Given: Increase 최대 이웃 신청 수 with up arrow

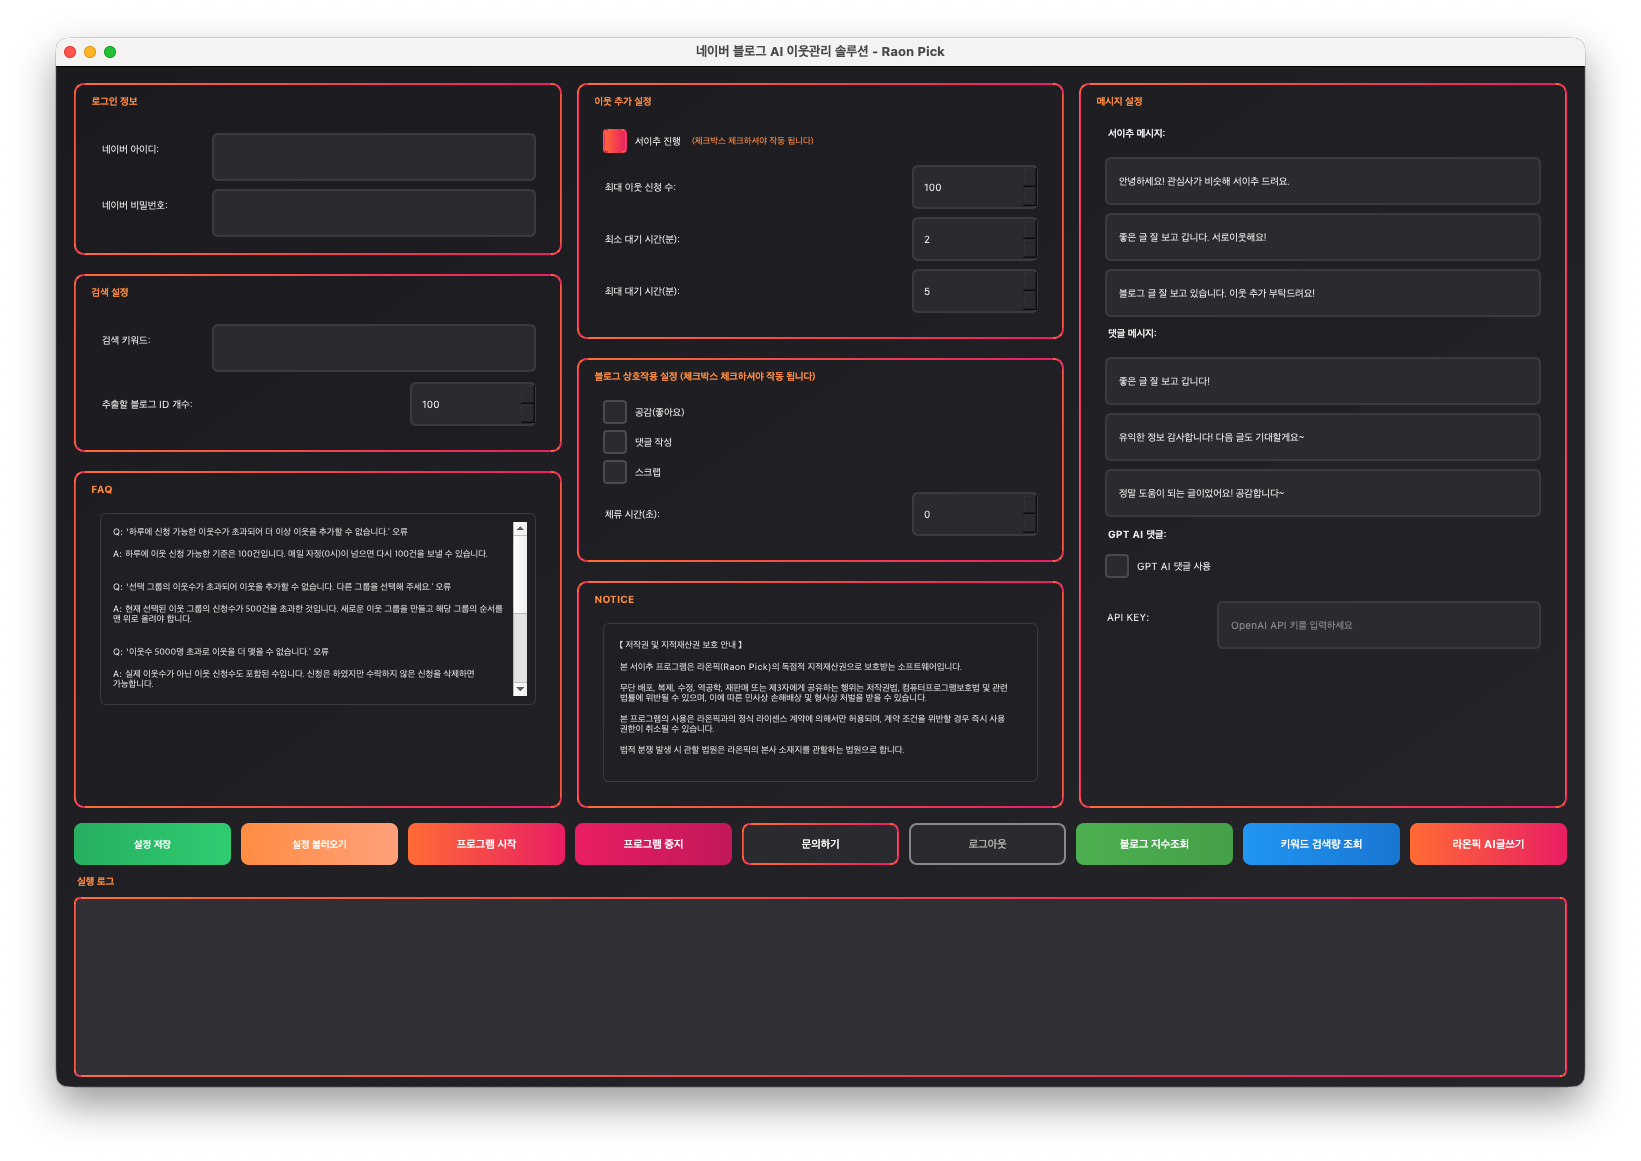Looking at the screenshot, I should click(x=1030, y=177).
